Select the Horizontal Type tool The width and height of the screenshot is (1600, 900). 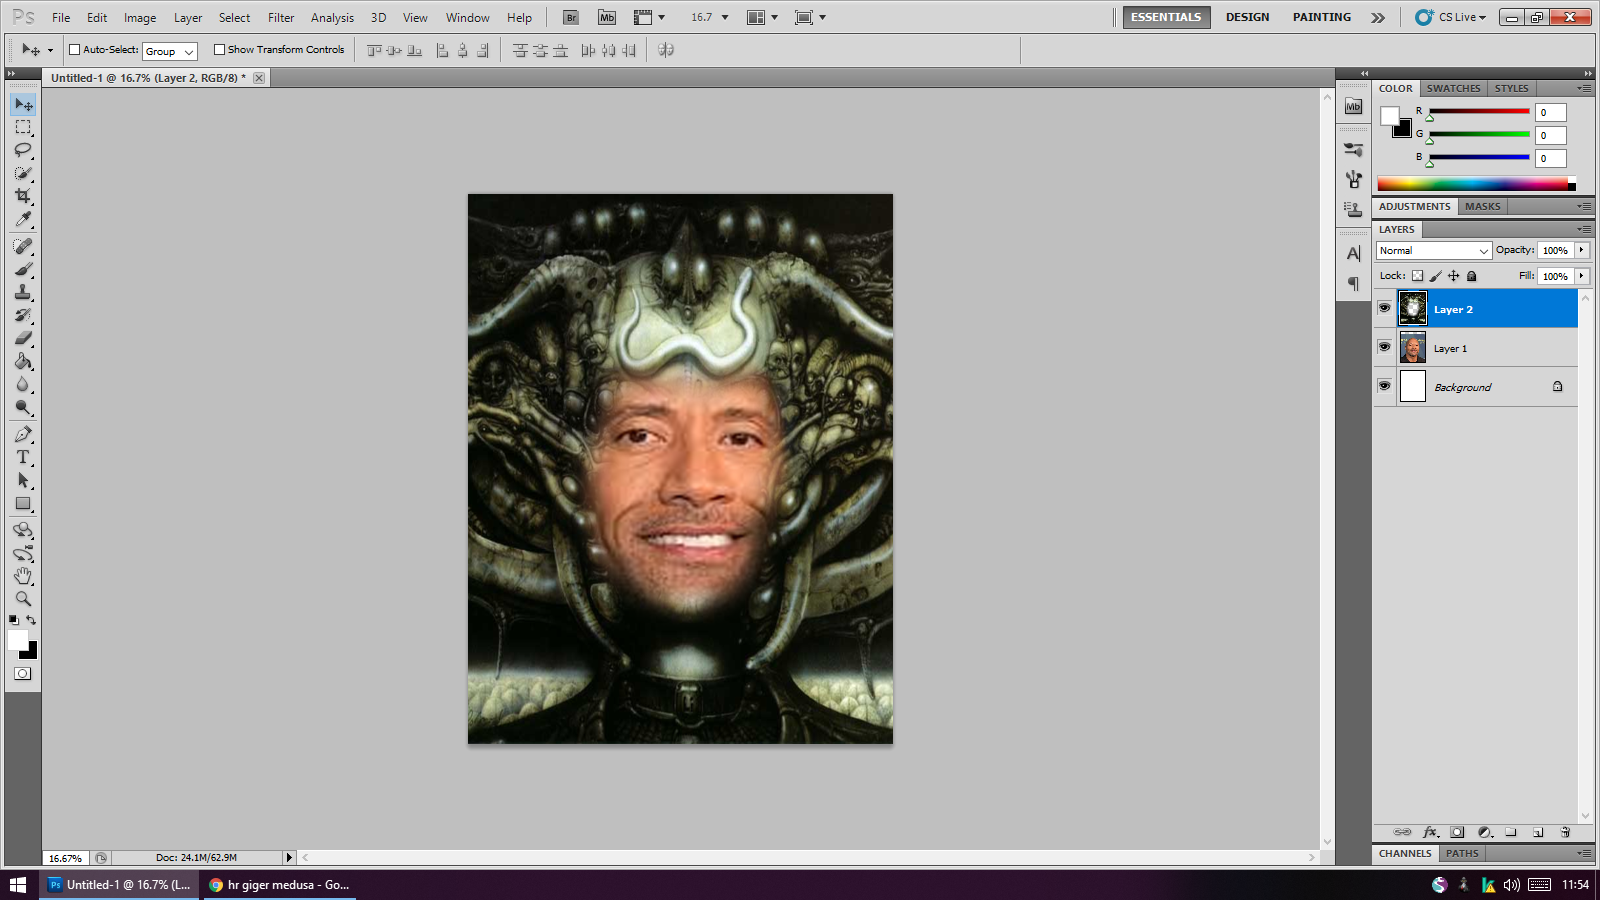pos(23,457)
